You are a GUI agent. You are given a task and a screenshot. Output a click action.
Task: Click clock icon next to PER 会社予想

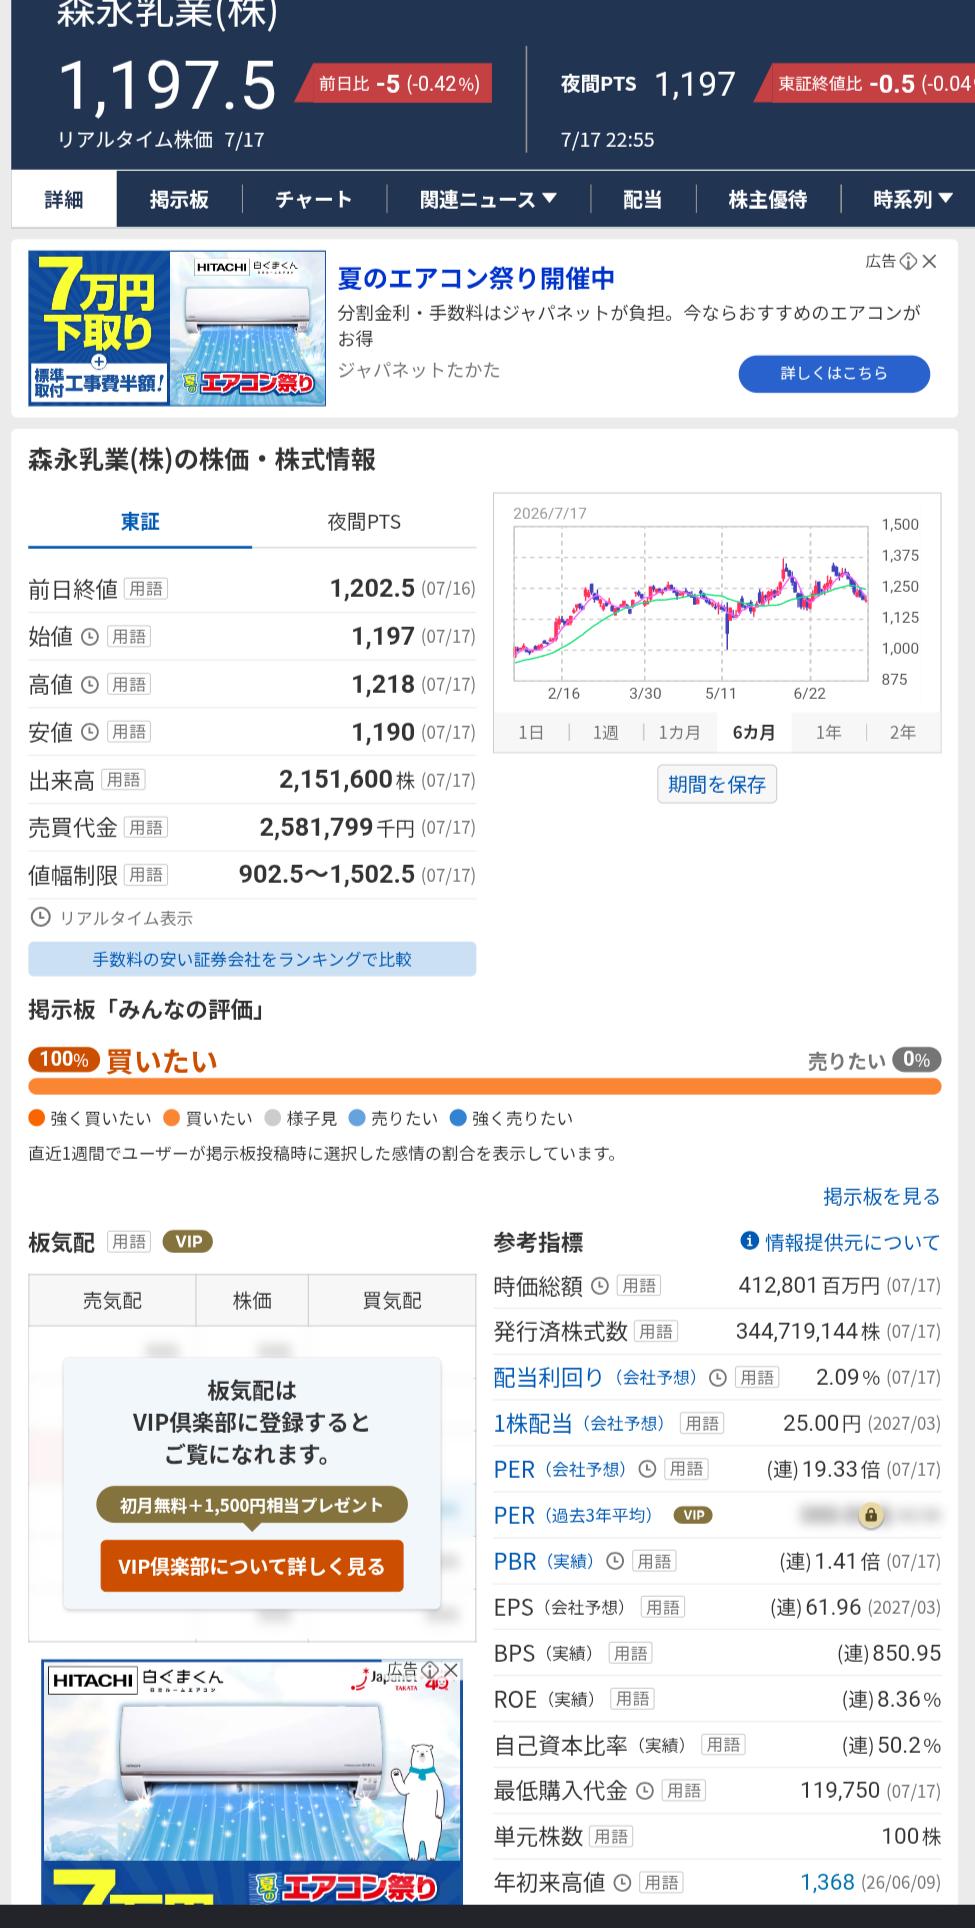coord(647,1470)
